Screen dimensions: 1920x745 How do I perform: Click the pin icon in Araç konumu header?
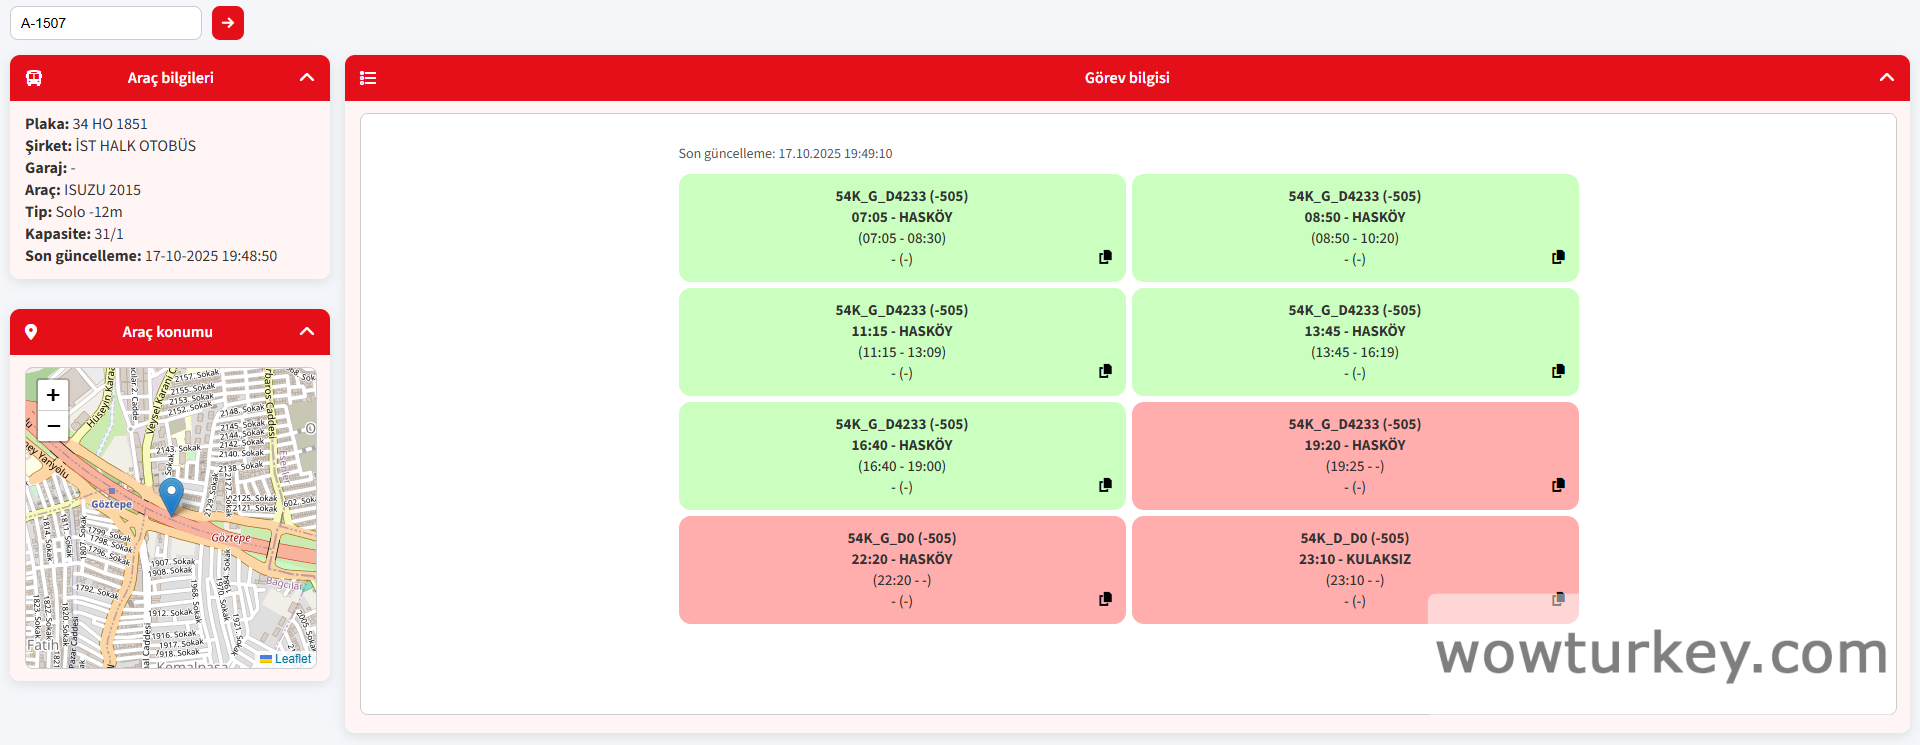point(31,332)
